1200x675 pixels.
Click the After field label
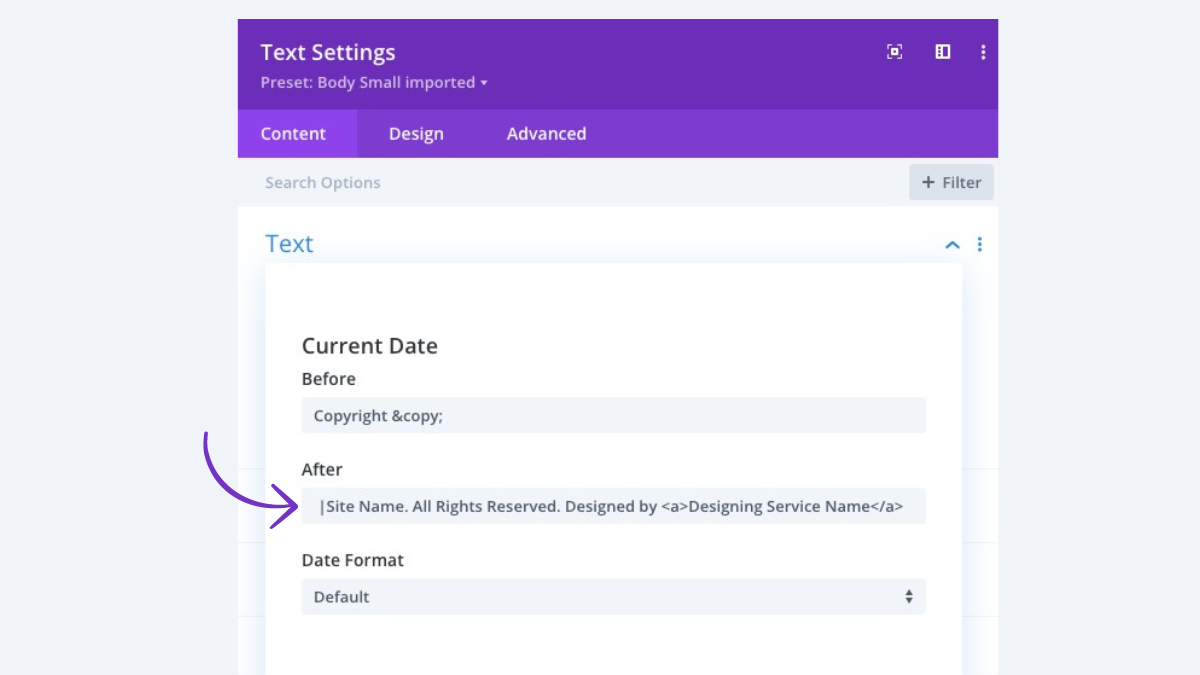pyautogui.click(x=322, y=469)
